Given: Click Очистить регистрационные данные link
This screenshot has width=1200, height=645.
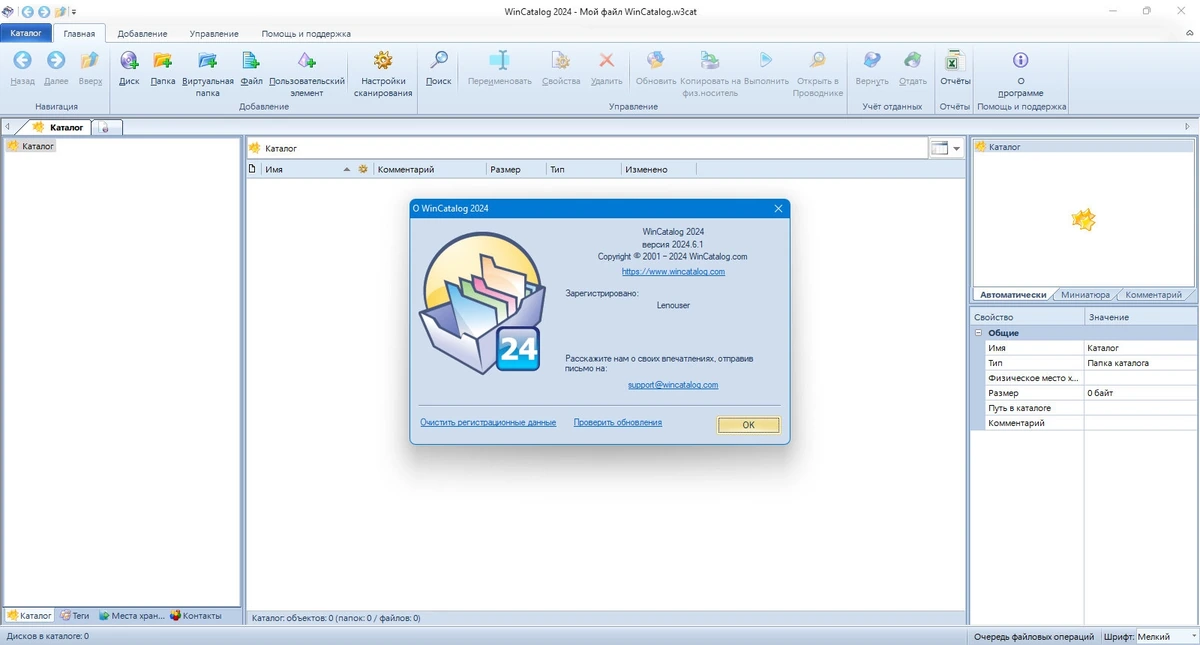Looking at the screenshot, I should tap(488, 422).
